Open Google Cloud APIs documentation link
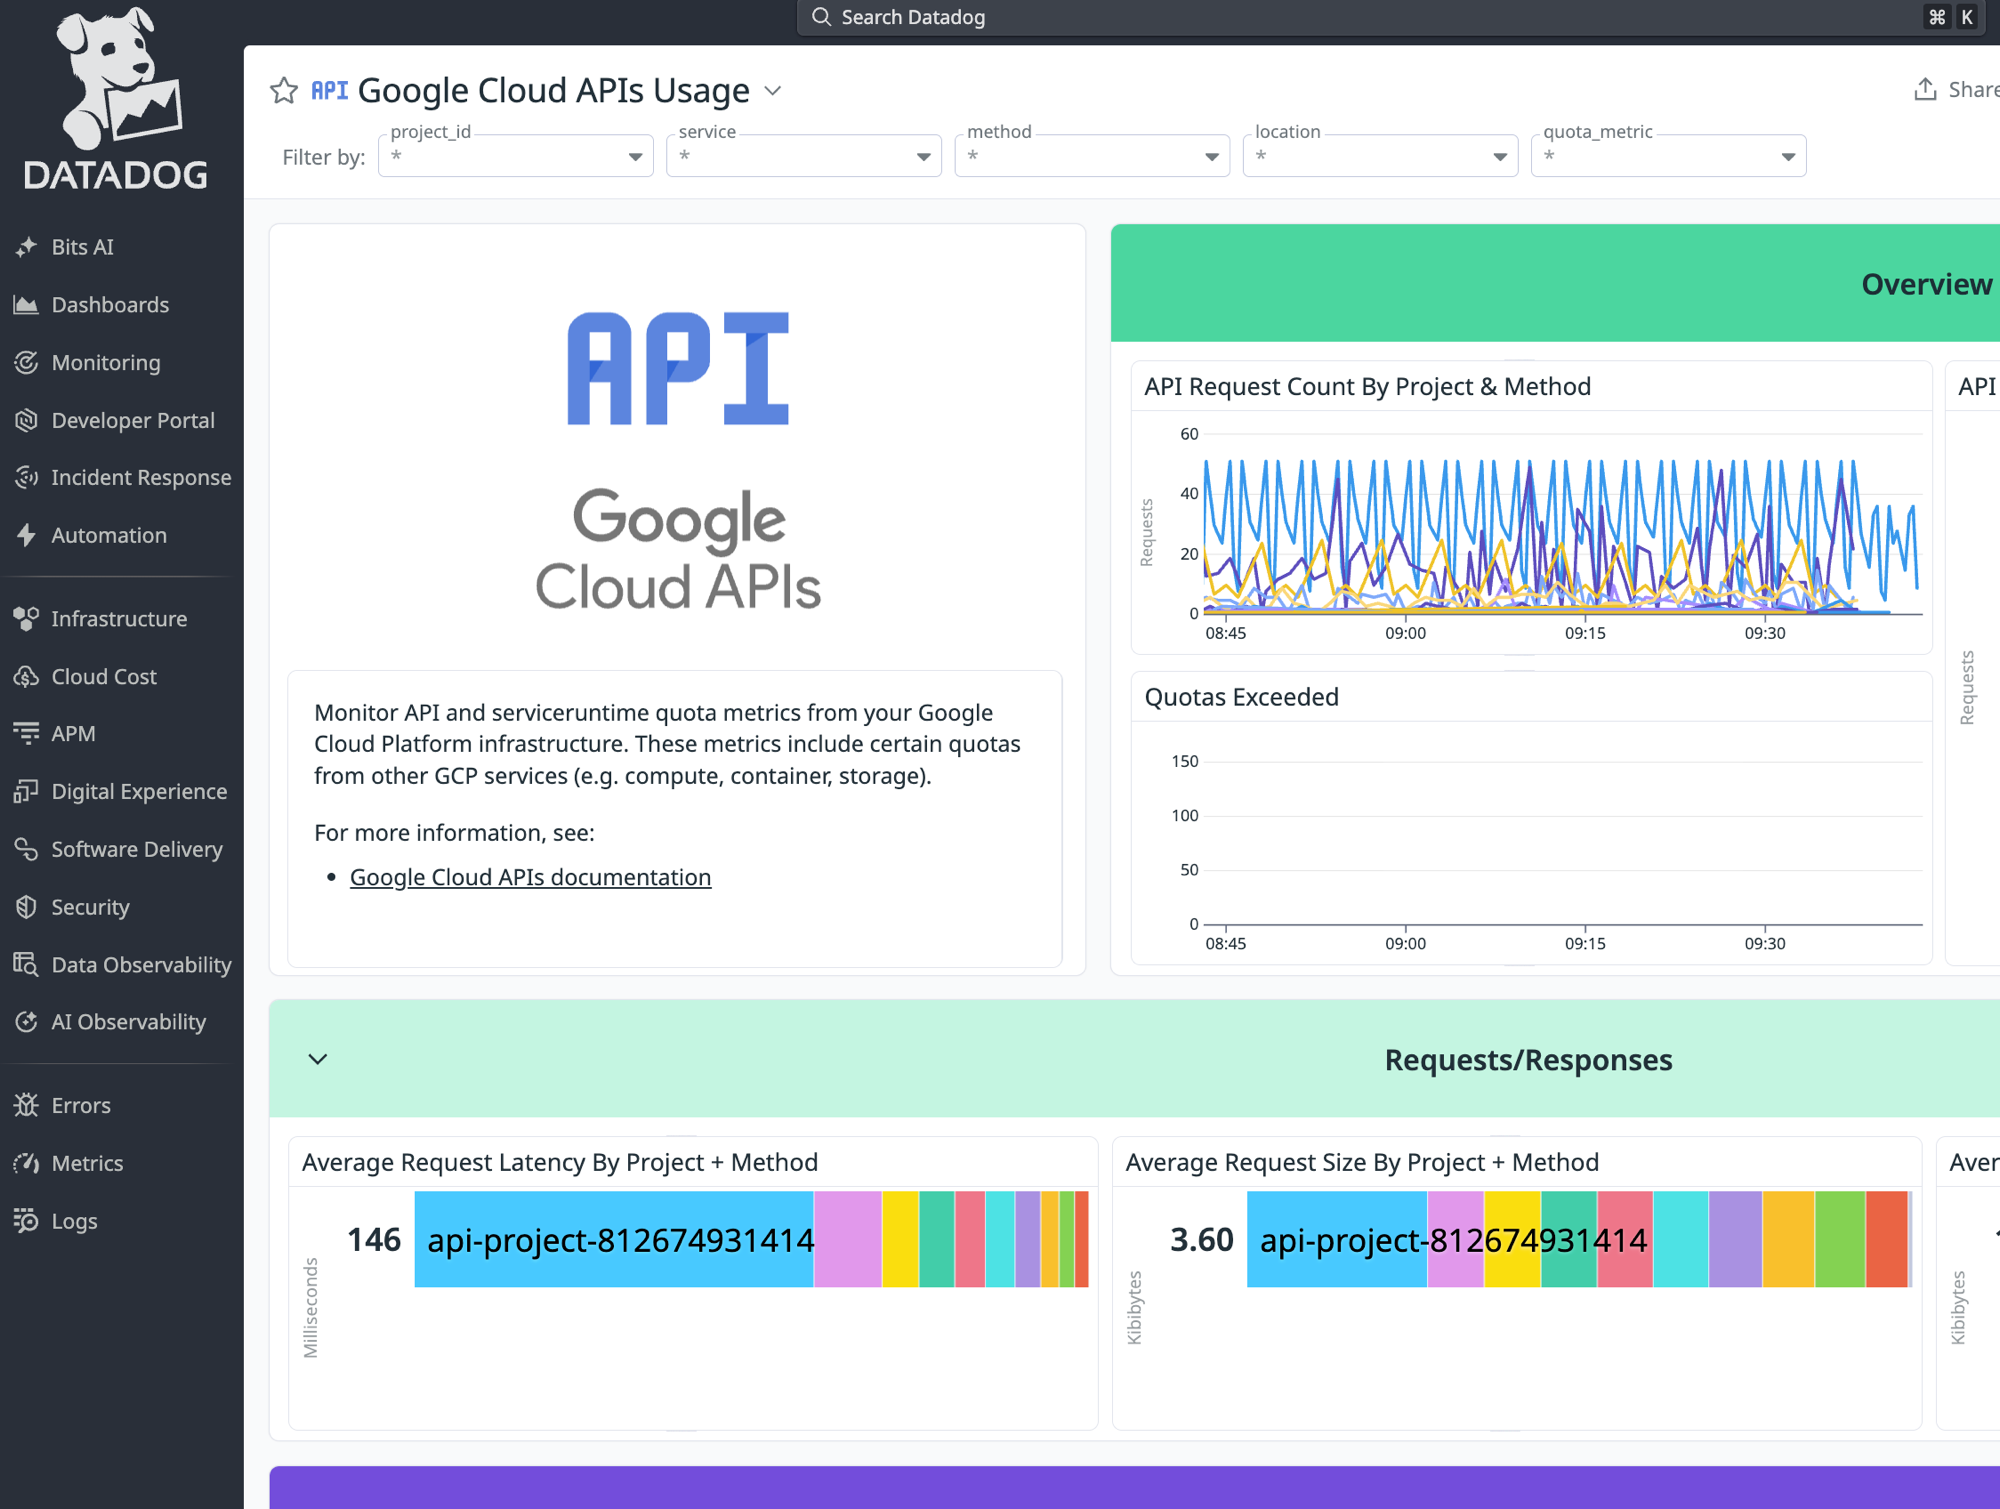This screenshot has height=1509, width=2000. point(530,877)
